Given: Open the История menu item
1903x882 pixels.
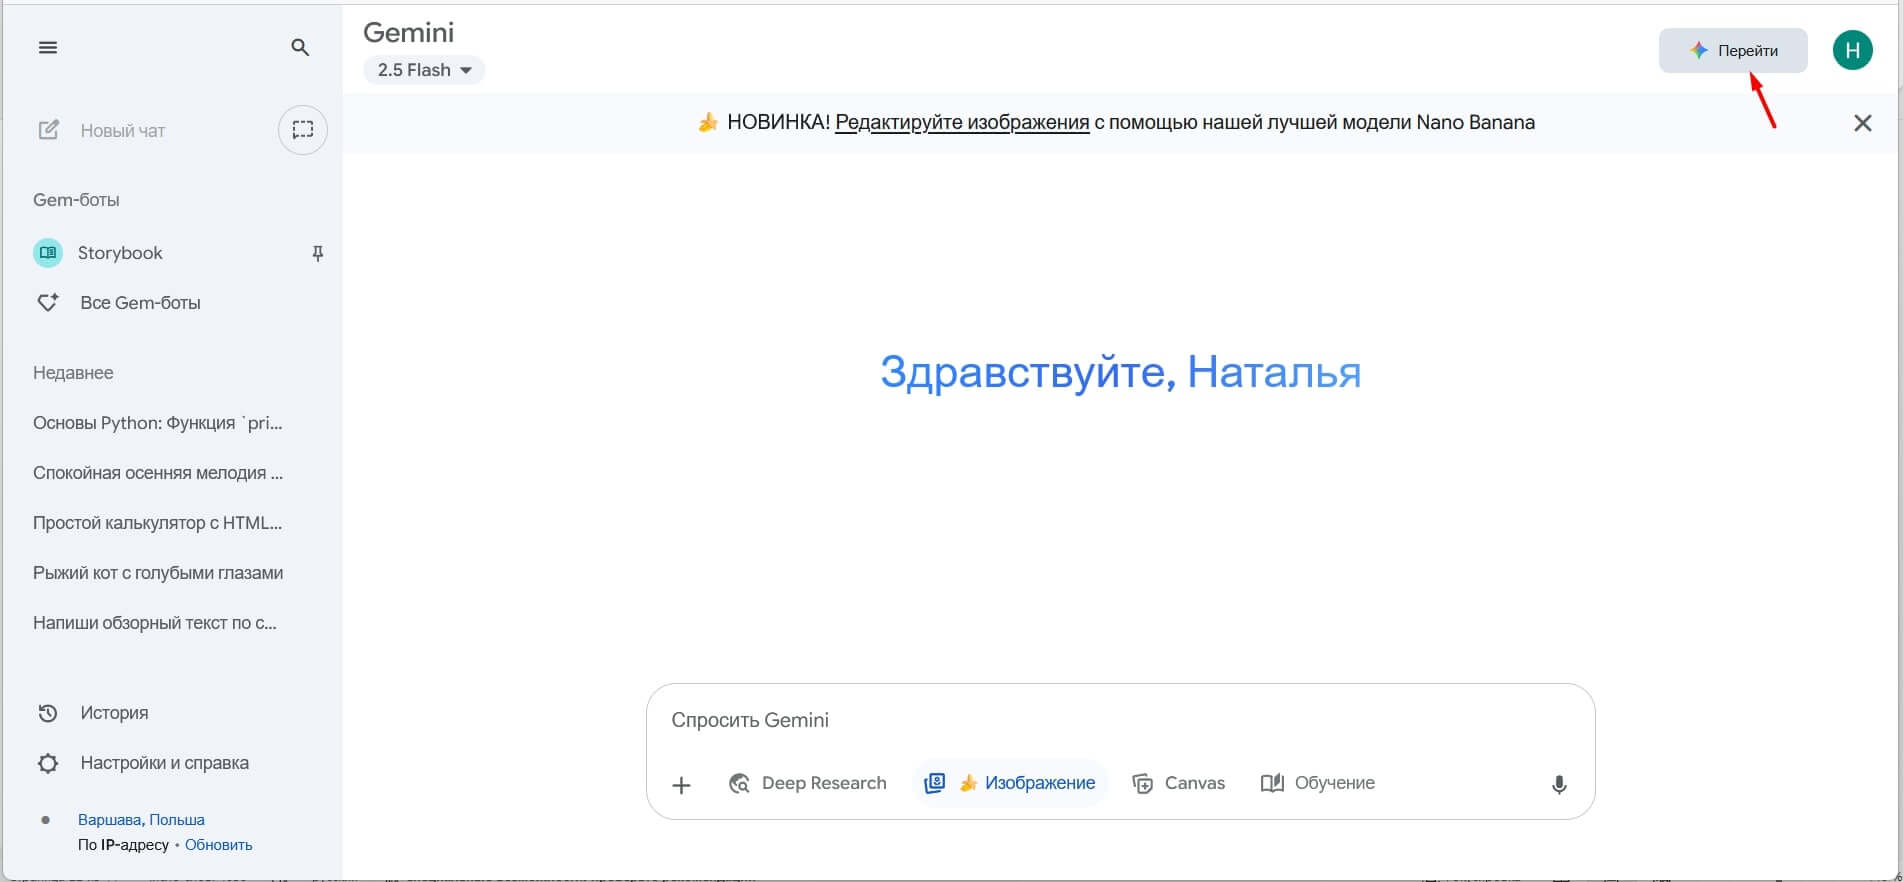Looking at the screenshot, I should point(114,713).
